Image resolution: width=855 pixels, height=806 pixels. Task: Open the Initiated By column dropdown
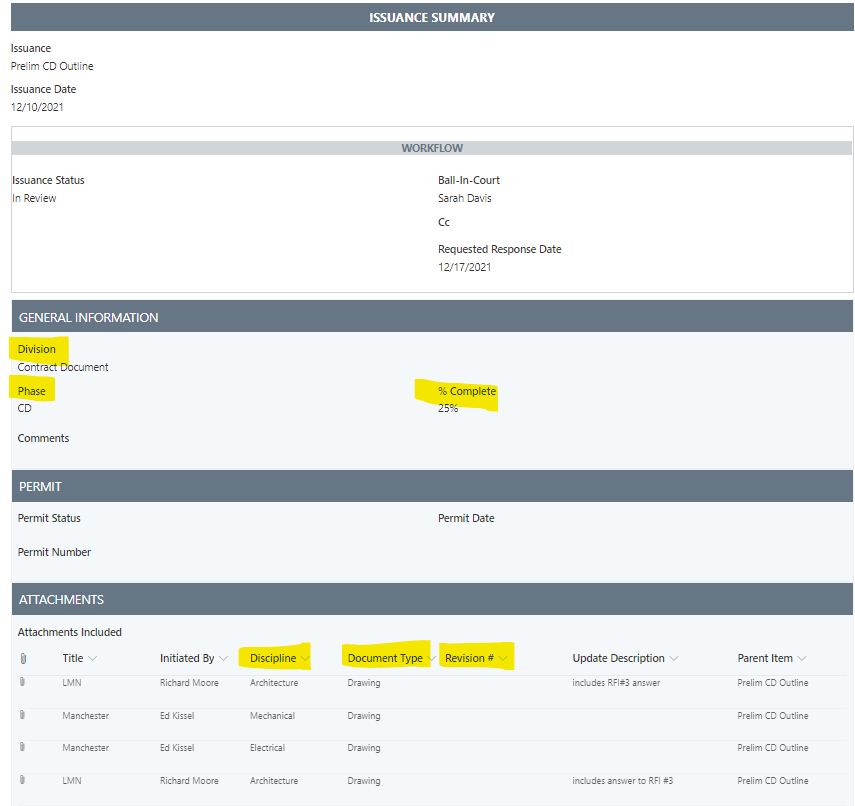pos(224,658)
